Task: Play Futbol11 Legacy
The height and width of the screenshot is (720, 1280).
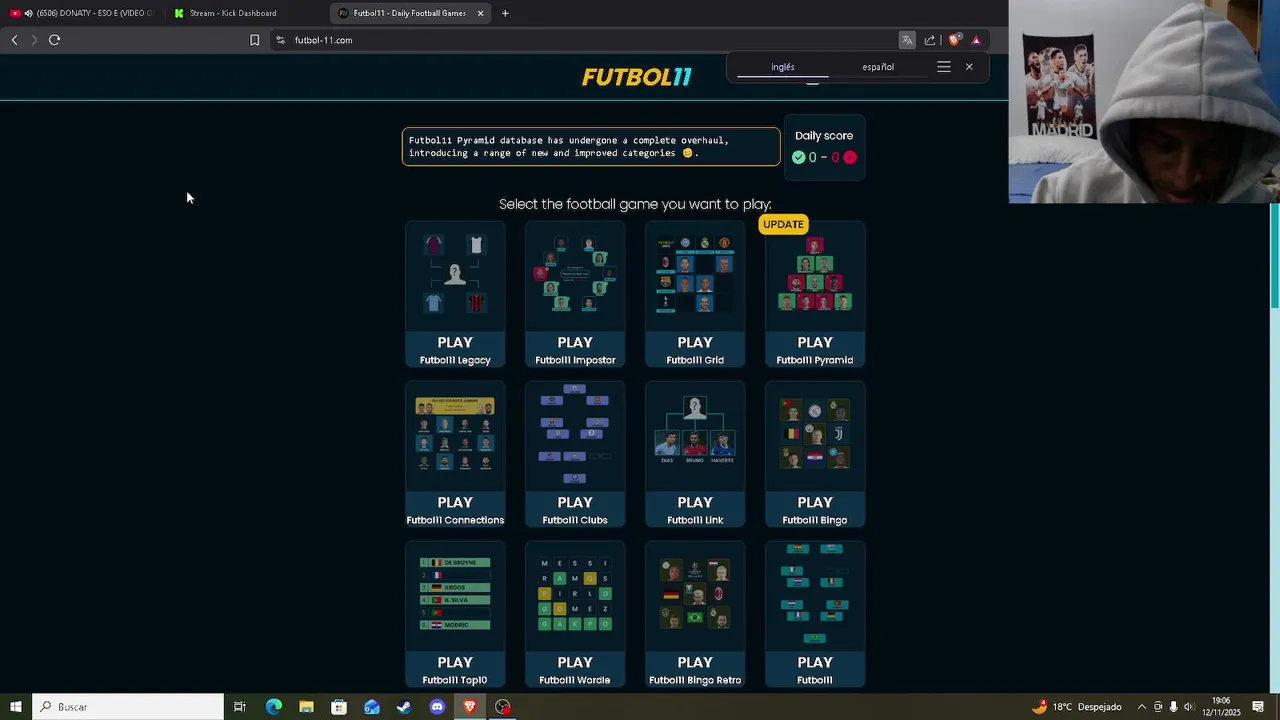Action: click(455, 350)
